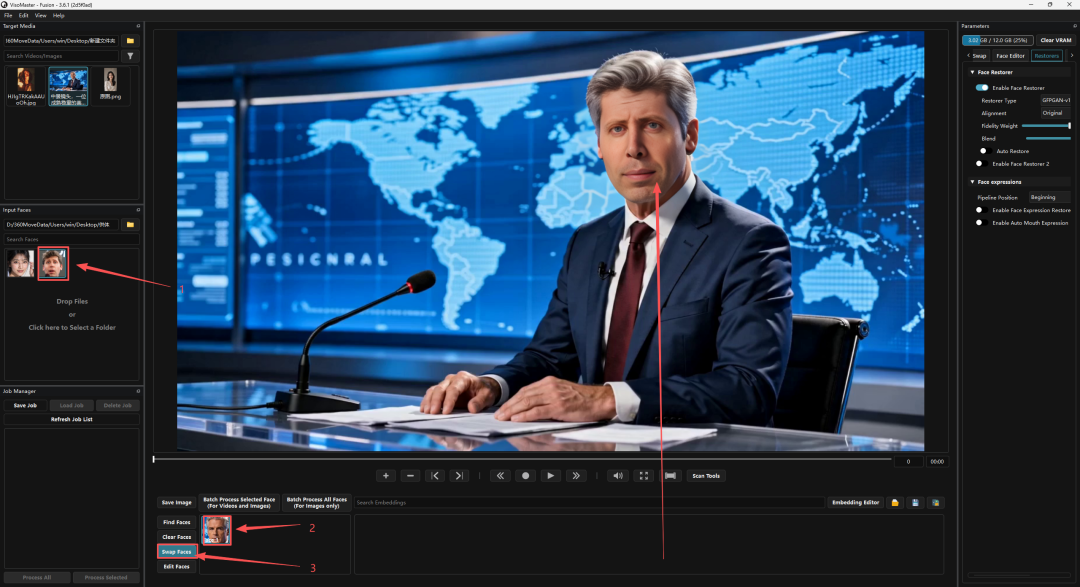The width and height of the screenshot is (1080, 587).
Task: Click the save-as embeddings icon
Action: click(x=935, y=503)
